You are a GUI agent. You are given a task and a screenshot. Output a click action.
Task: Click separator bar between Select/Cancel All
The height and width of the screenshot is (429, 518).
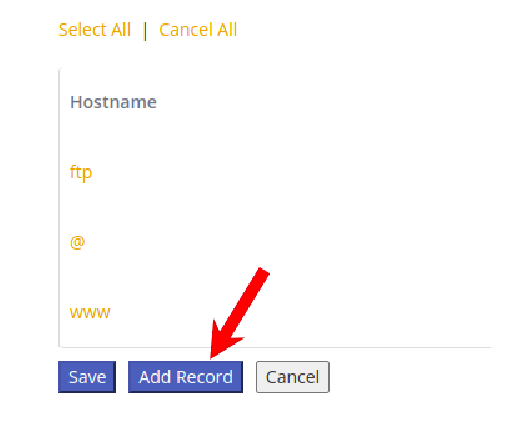tap(145, 31)
